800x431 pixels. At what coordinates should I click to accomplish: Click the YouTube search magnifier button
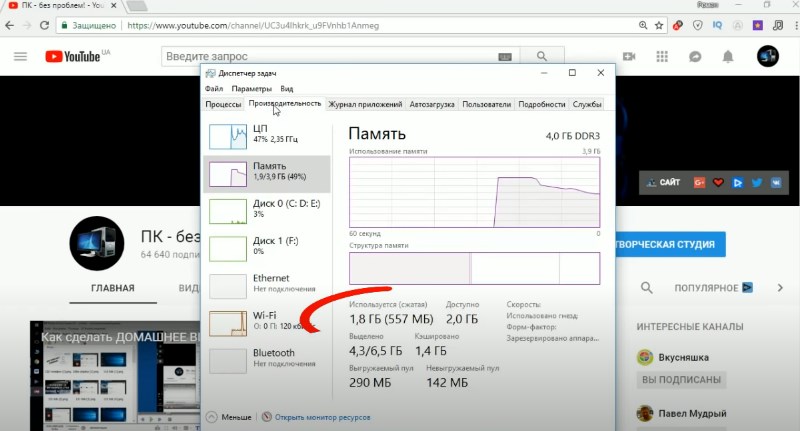[x=542, y=56]
